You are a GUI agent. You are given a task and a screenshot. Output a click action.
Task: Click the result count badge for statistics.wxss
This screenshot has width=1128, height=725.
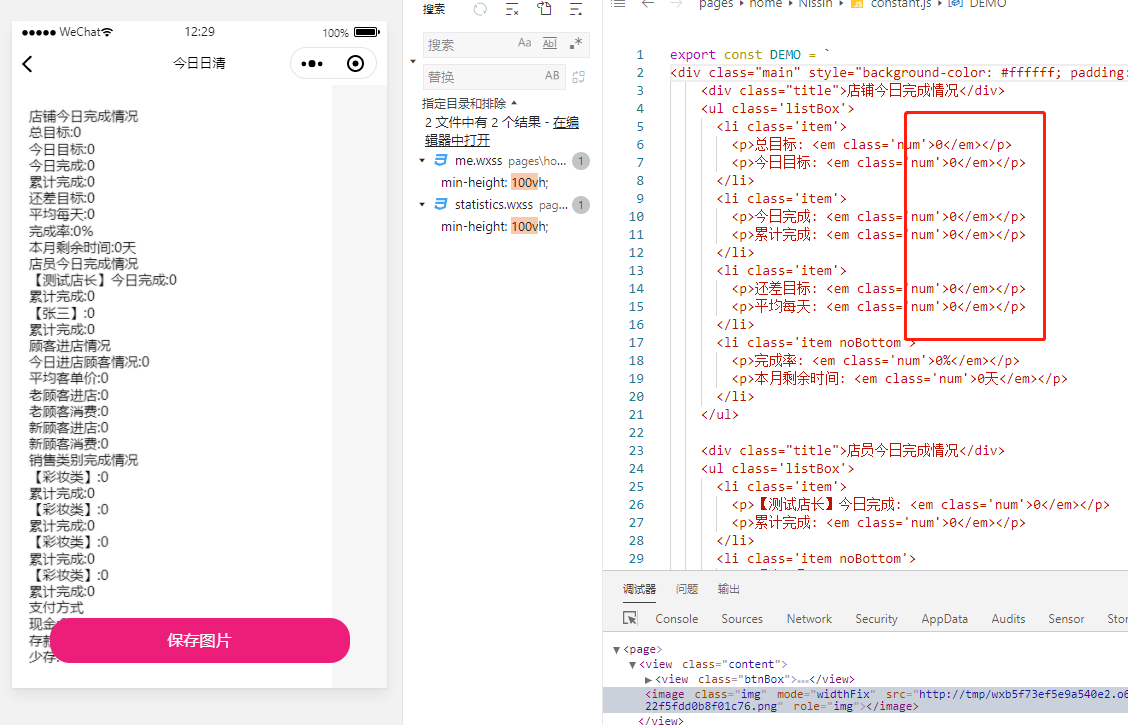581,205
